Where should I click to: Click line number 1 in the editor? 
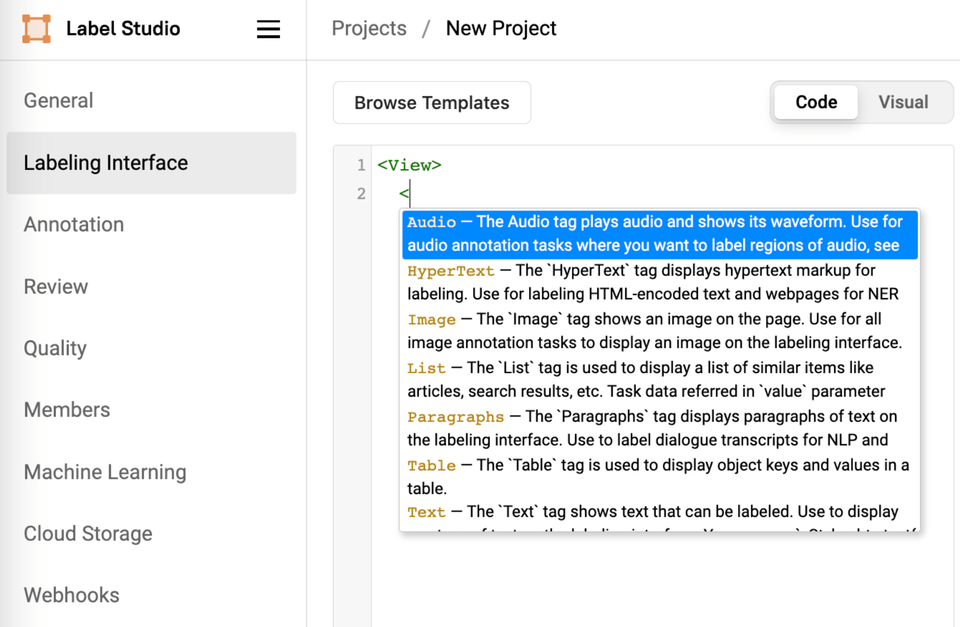coord(361,163)
